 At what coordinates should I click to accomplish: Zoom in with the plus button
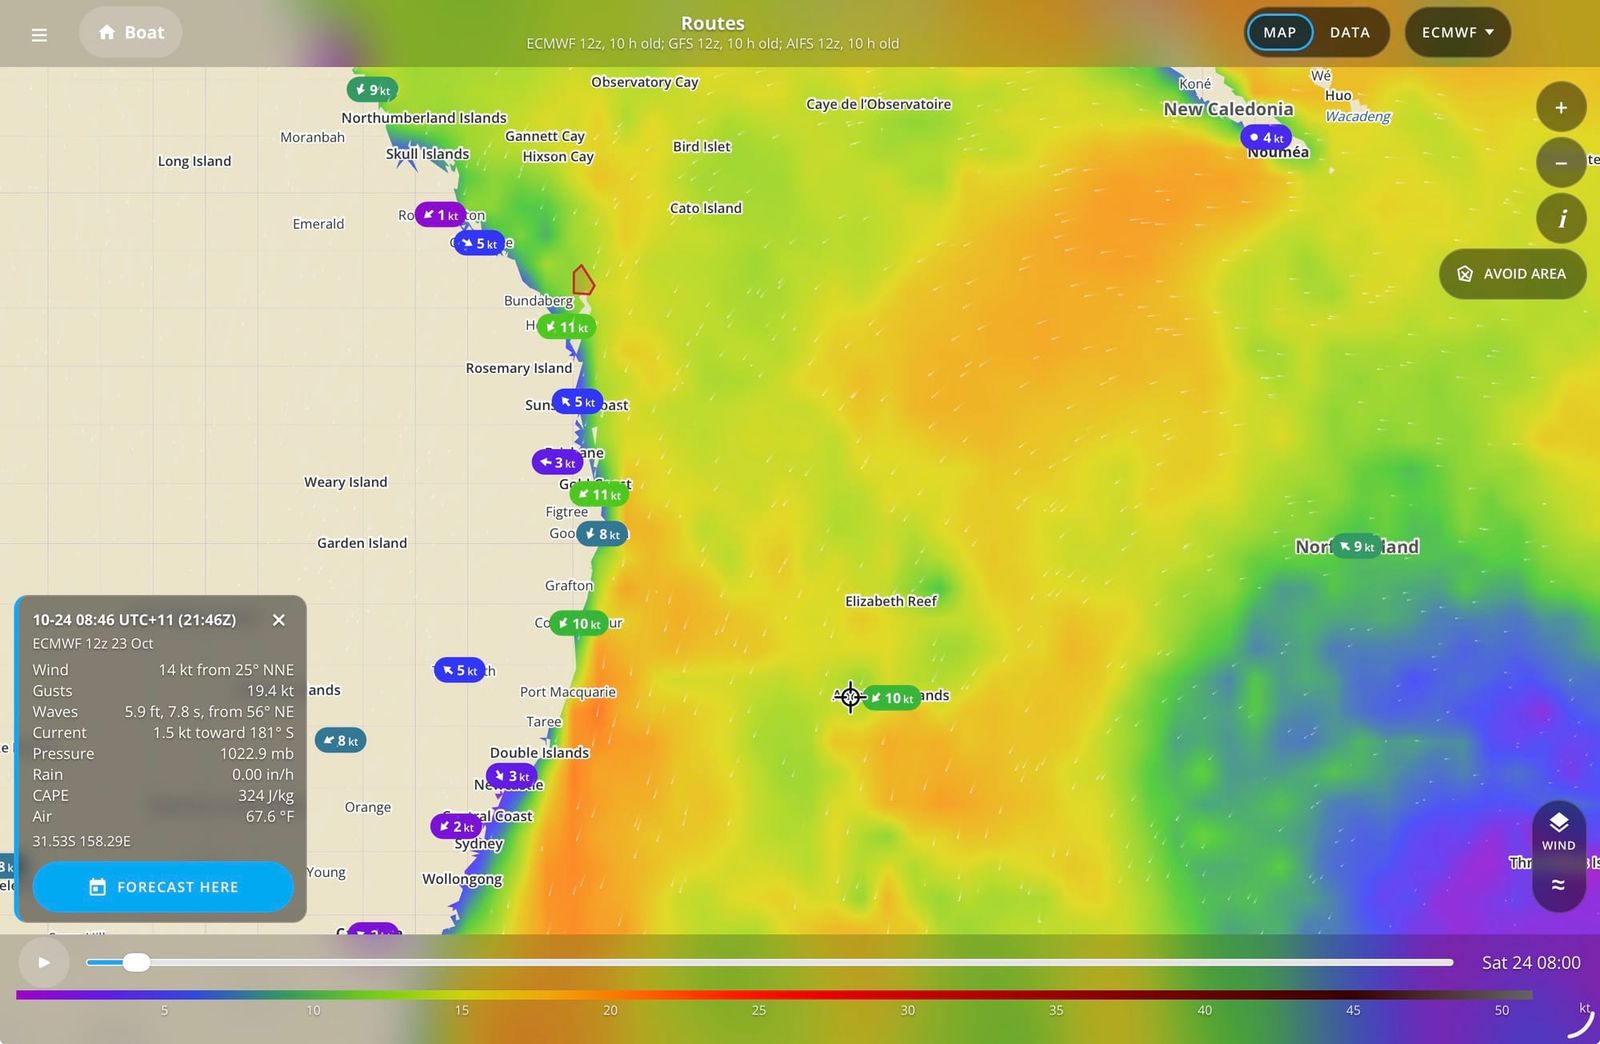[x=1561, y=107]
